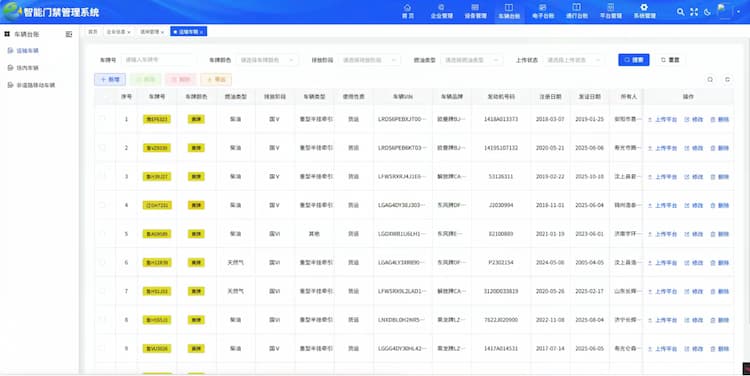Click the yellow plate number tag in row 1
Screen dimensions: 750x376
tap(157, 119)
